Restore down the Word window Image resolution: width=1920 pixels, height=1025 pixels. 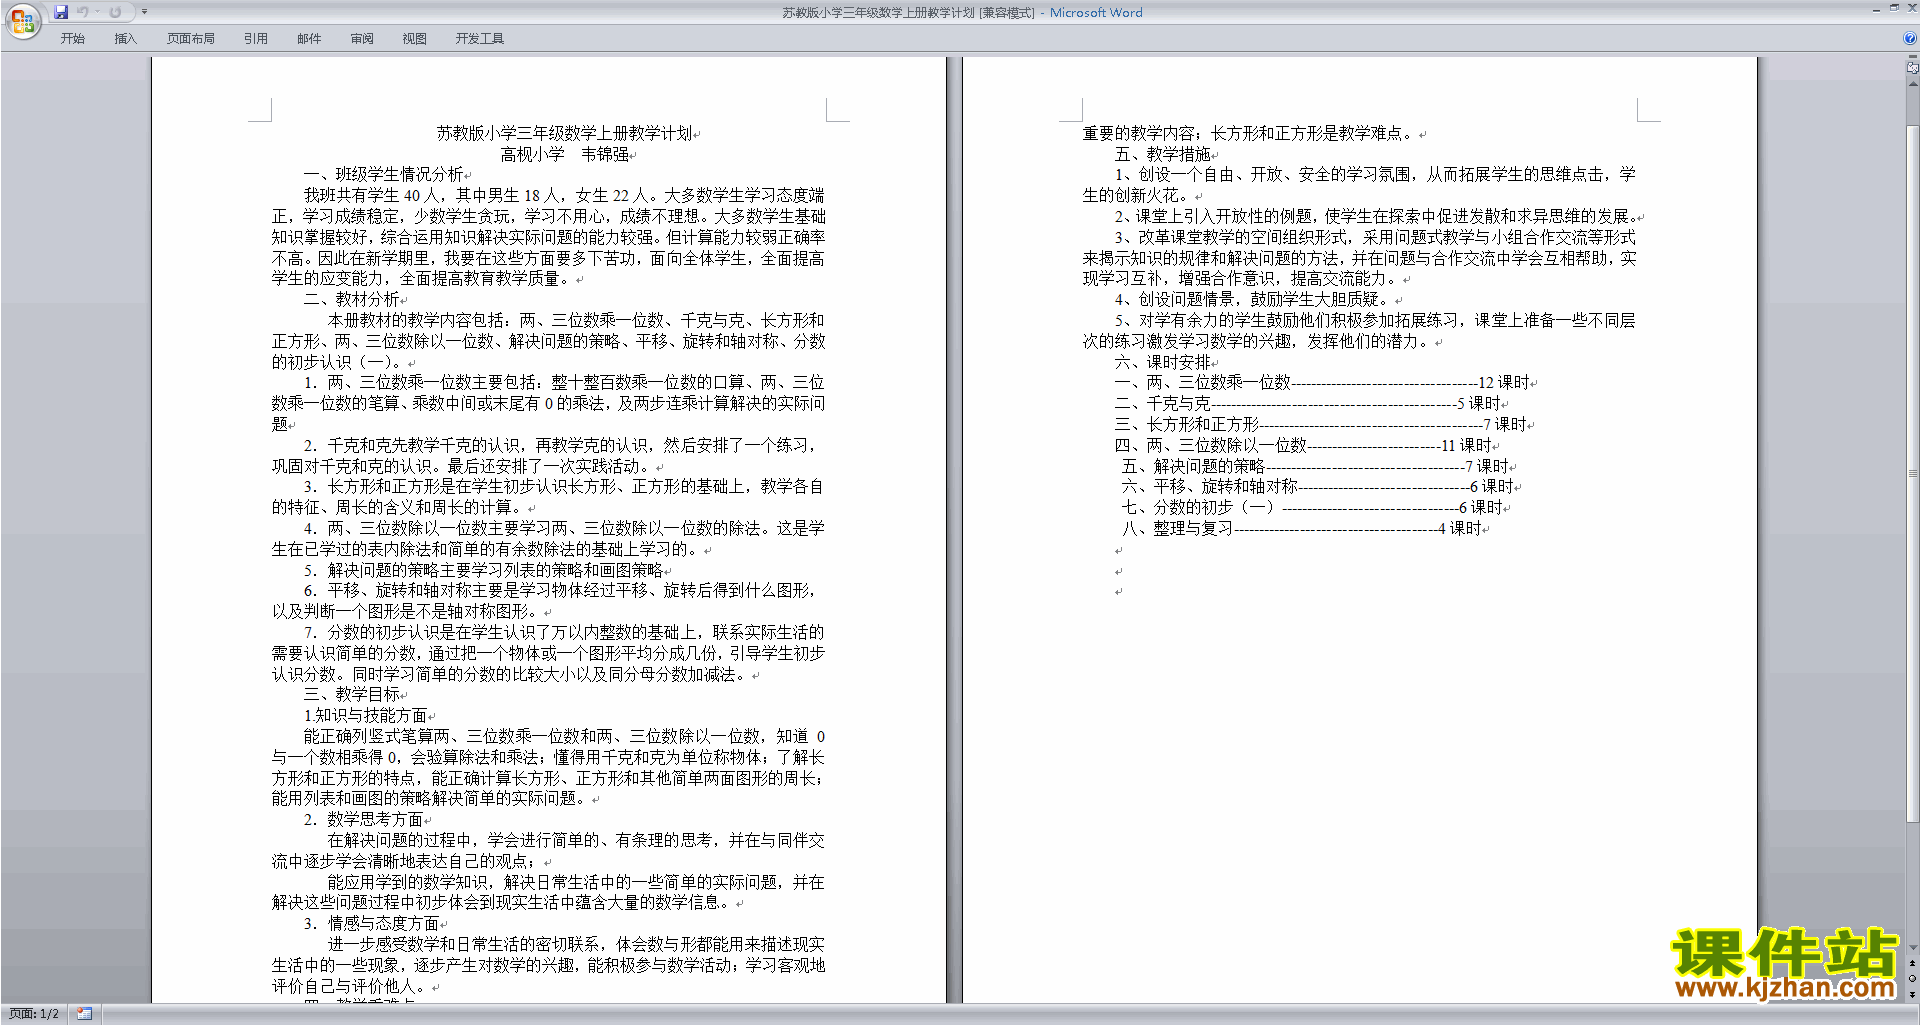(x=1894, y=8)
